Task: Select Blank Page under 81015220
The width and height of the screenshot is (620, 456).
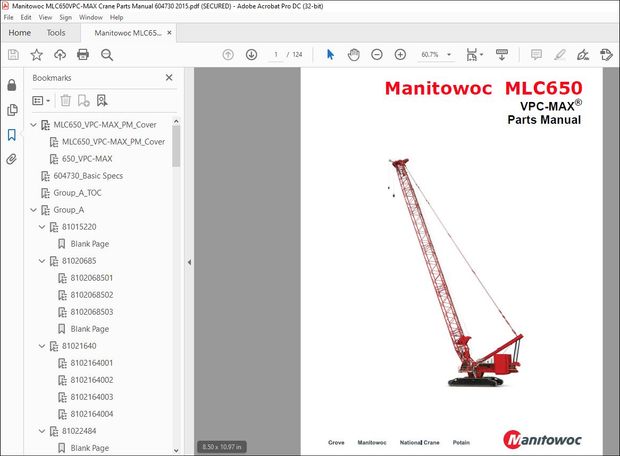Action: point(90,244)
